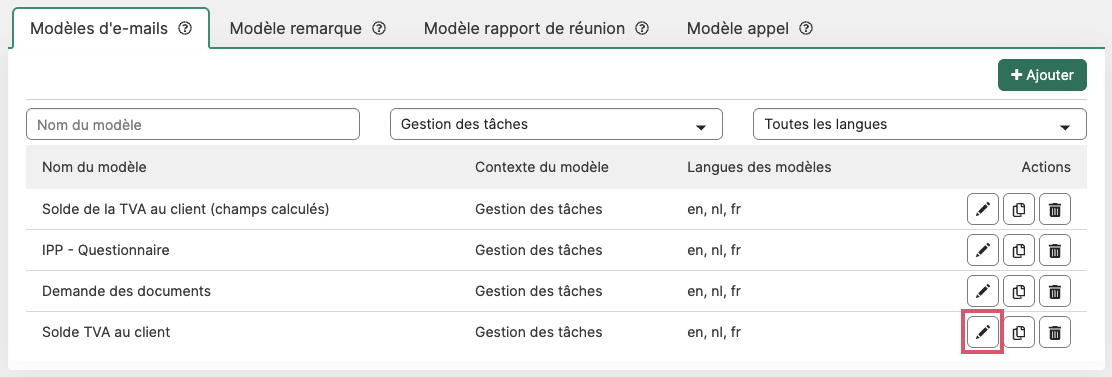1112x377 pixels.
Task: Edit the 'Solde de la TVA au client (champs calculés)' template
Action: [x=982, y=209]
